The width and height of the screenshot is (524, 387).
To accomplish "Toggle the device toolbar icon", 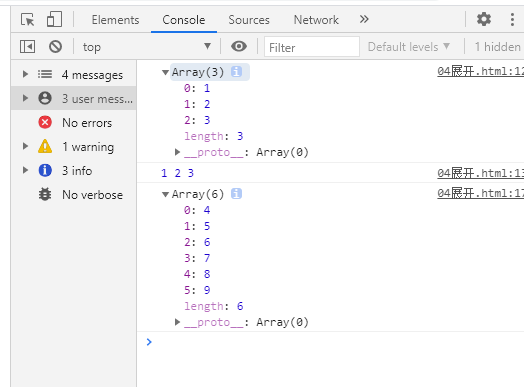I will click(x=54, y=19).
